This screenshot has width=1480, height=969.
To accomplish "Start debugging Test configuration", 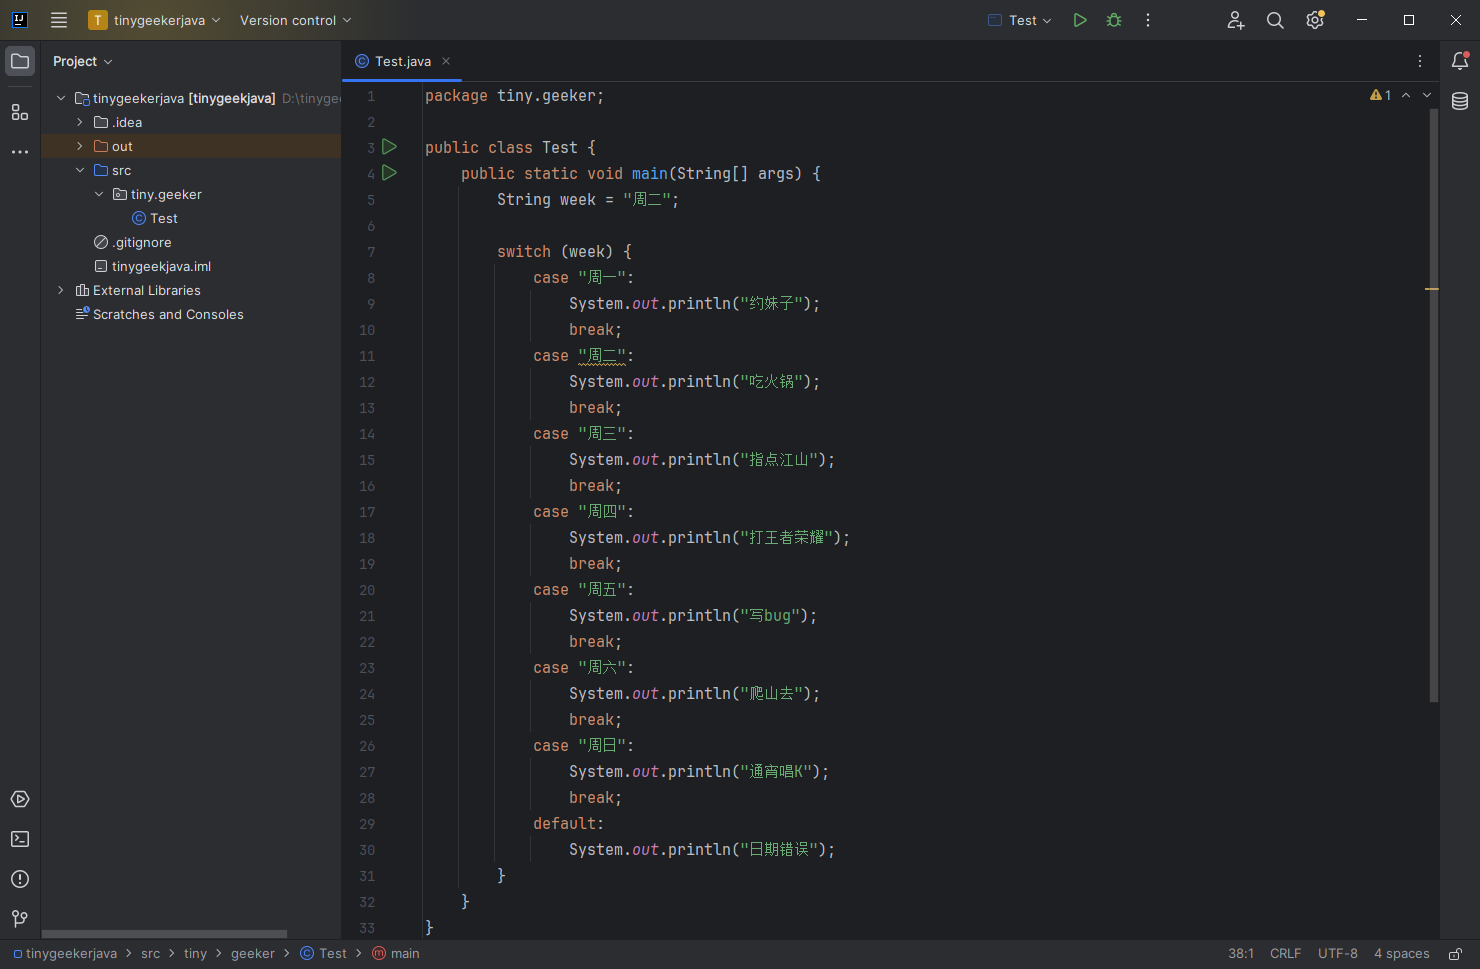I will 1114,20.
